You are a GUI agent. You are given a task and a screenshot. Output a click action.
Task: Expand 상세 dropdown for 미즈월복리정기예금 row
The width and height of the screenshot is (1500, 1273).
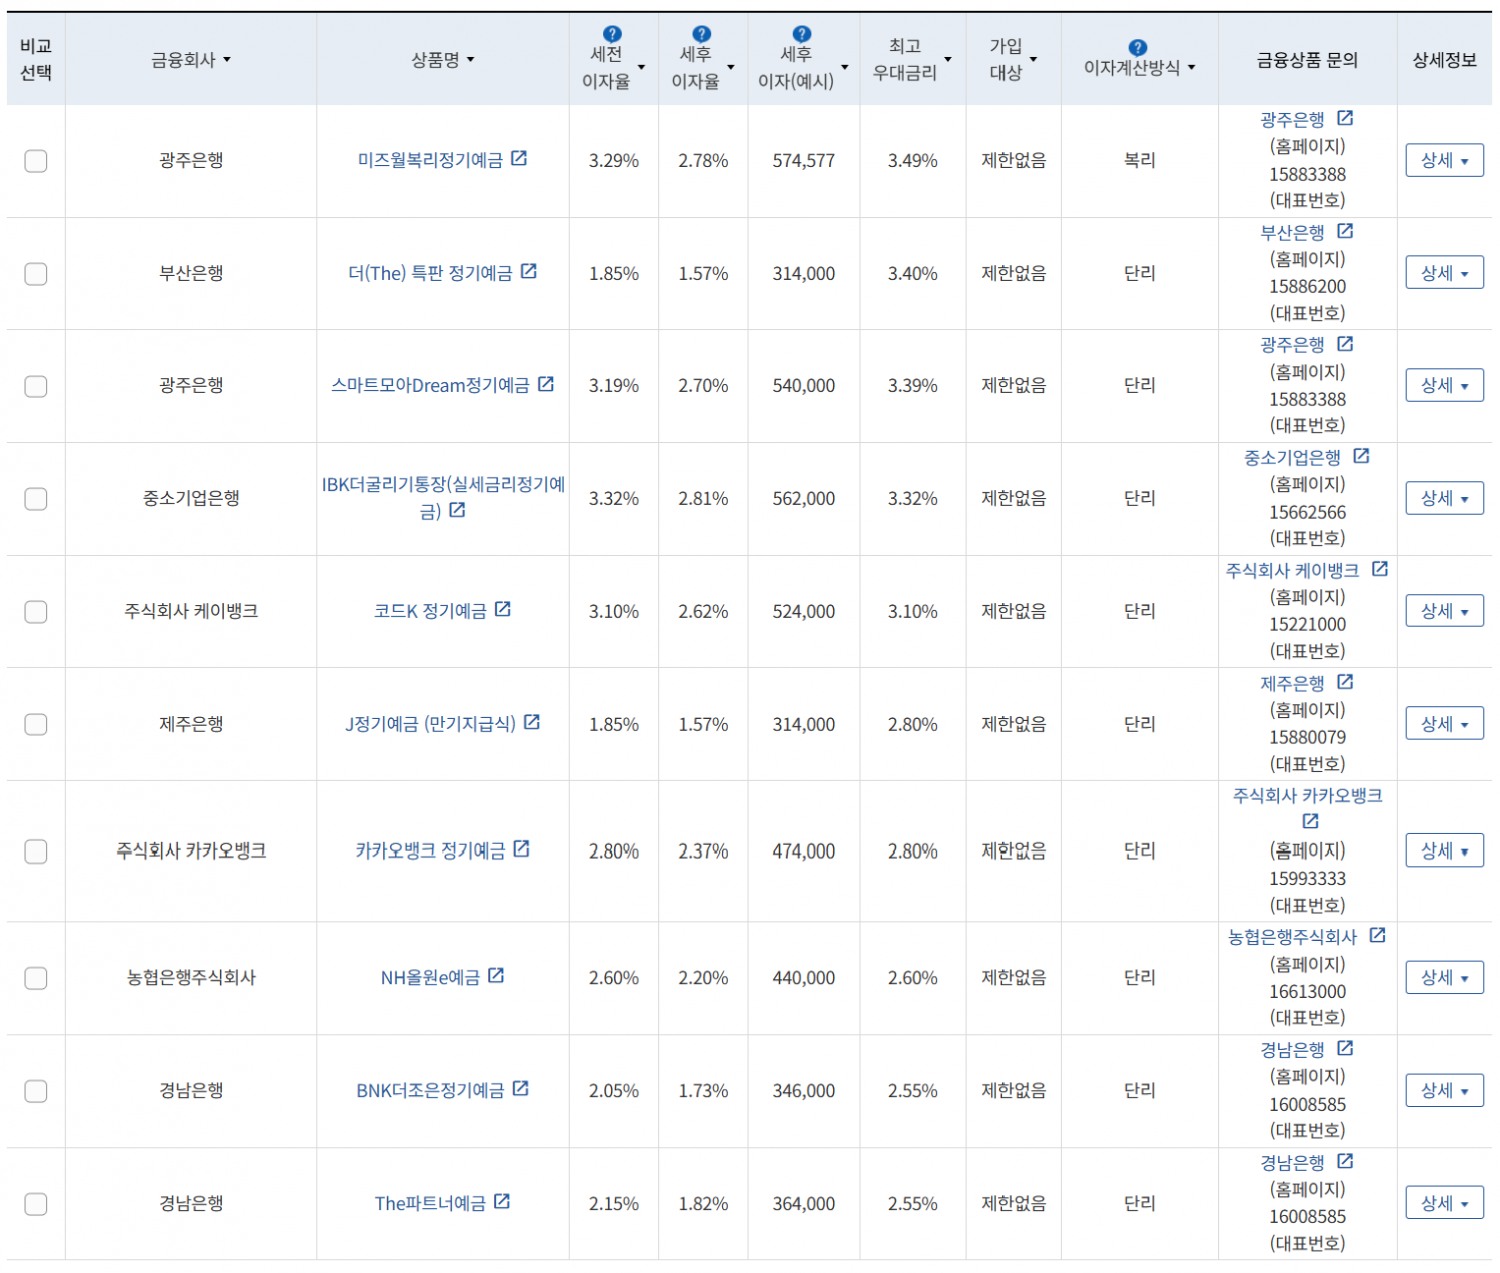(x=1444, y=160)
